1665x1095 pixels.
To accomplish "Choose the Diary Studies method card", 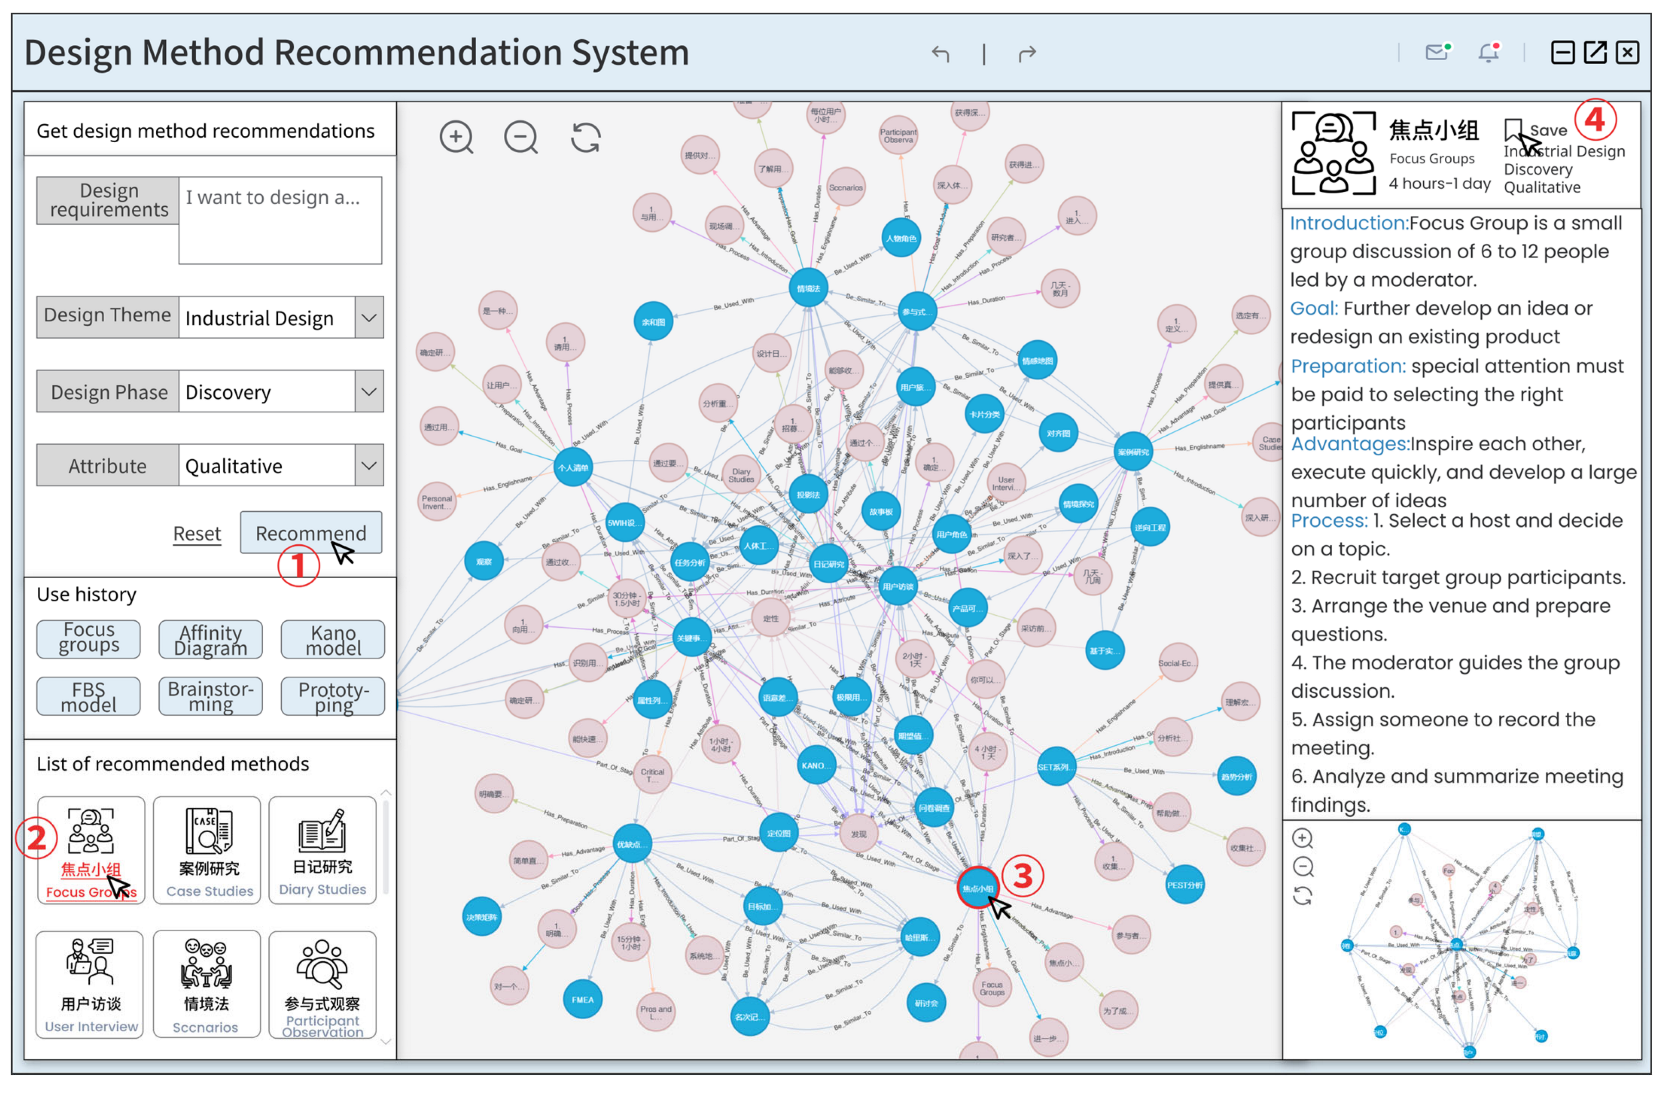I will click(322, 850).
